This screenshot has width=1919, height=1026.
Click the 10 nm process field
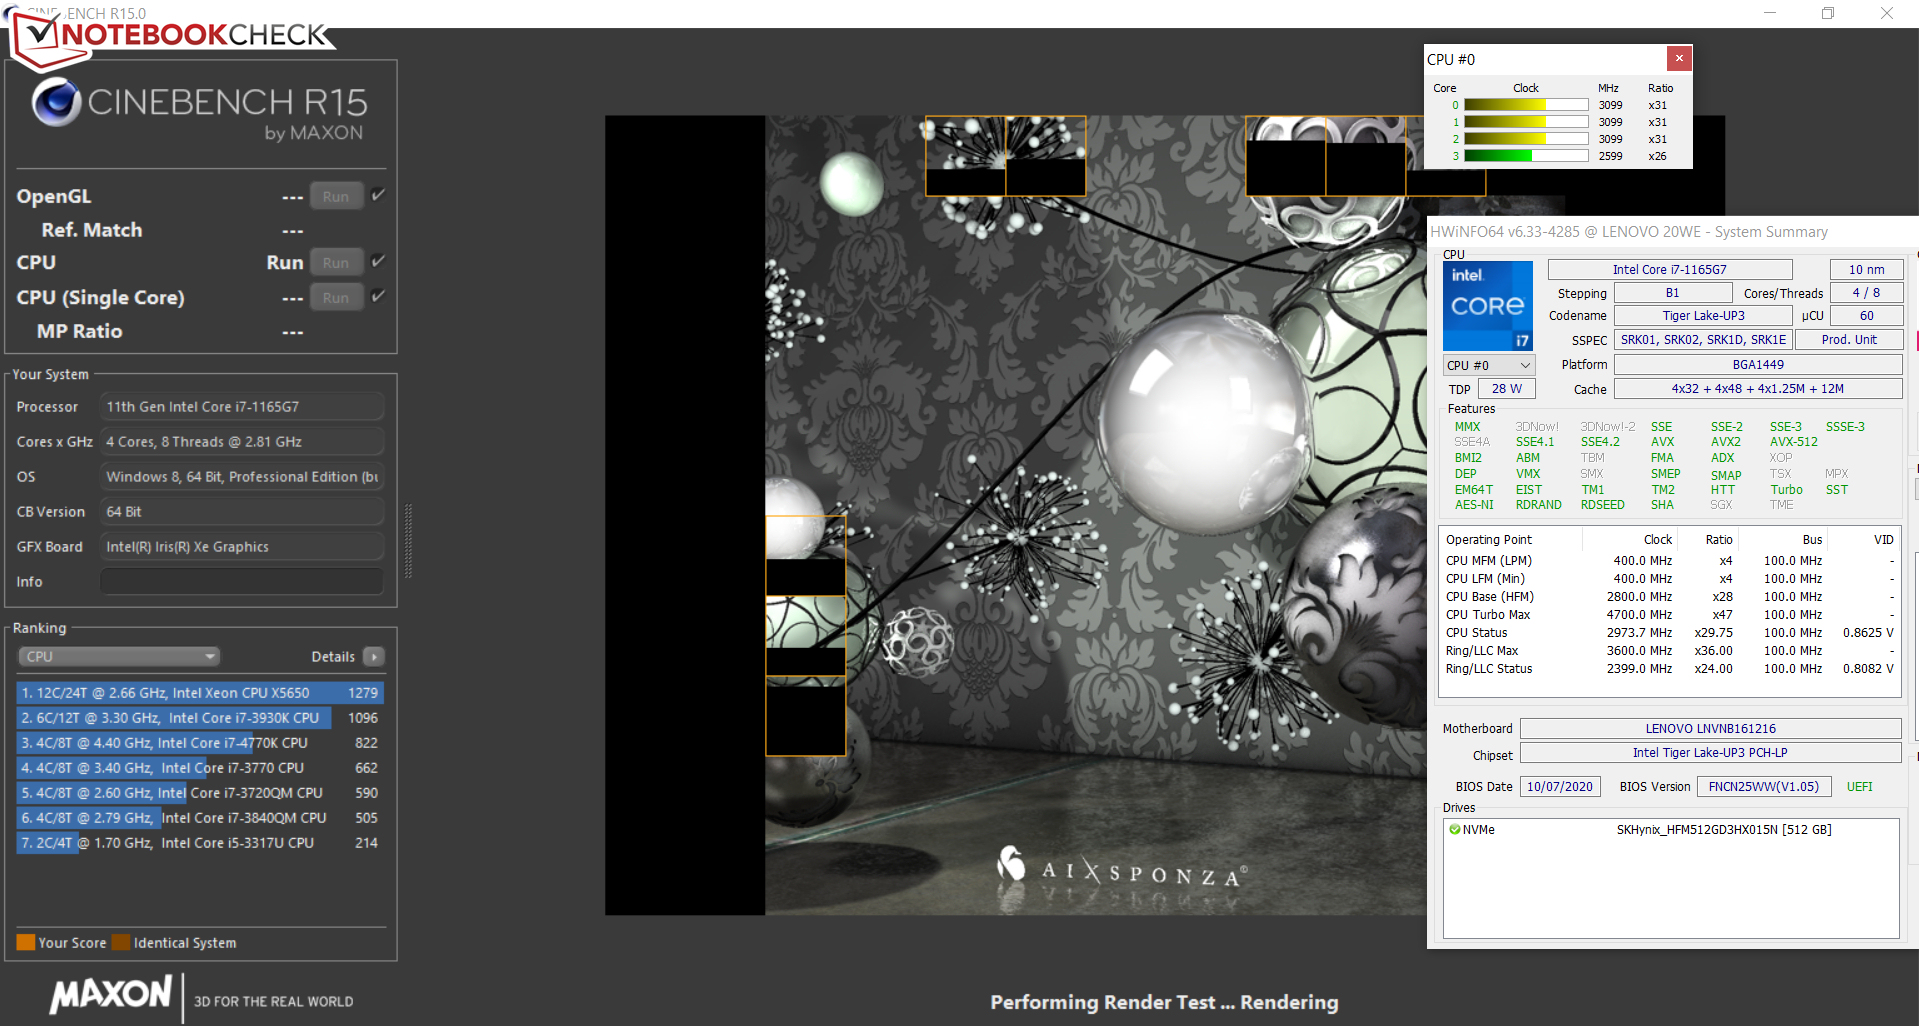1866,269
